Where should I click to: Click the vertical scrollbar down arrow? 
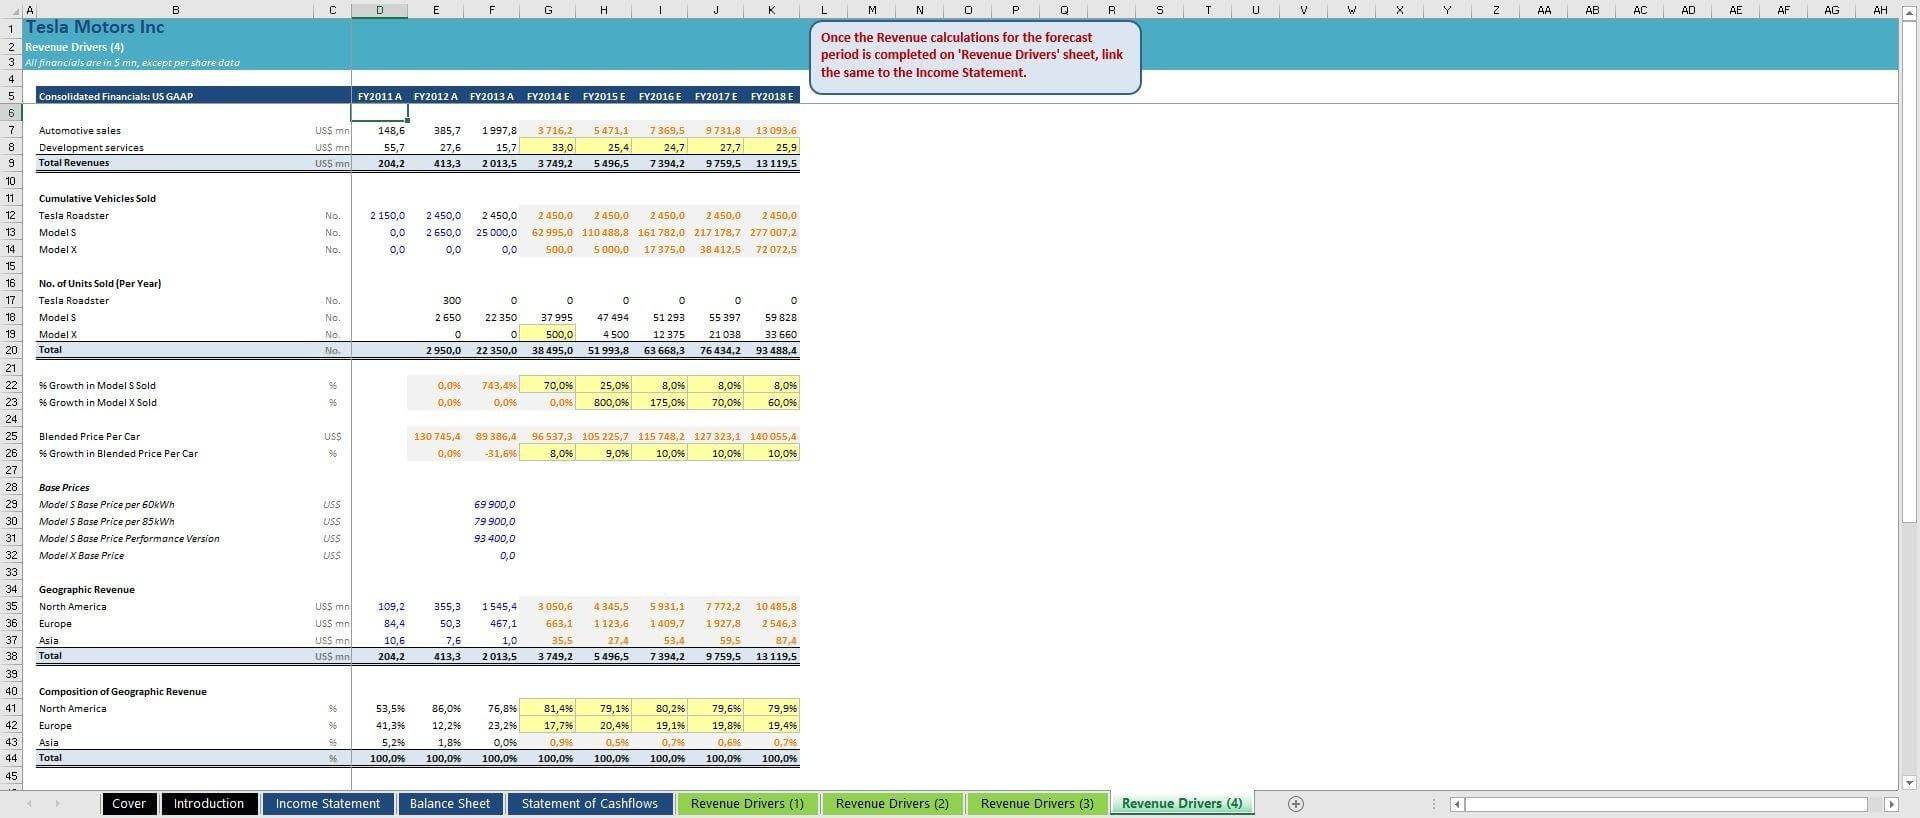tap(1909, 783)
